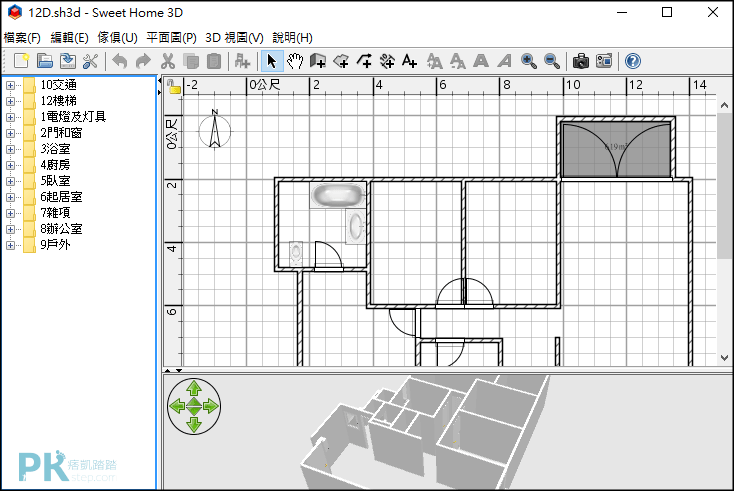Click the 3D view left arrow
734x491 pixels.
point(177,406)
